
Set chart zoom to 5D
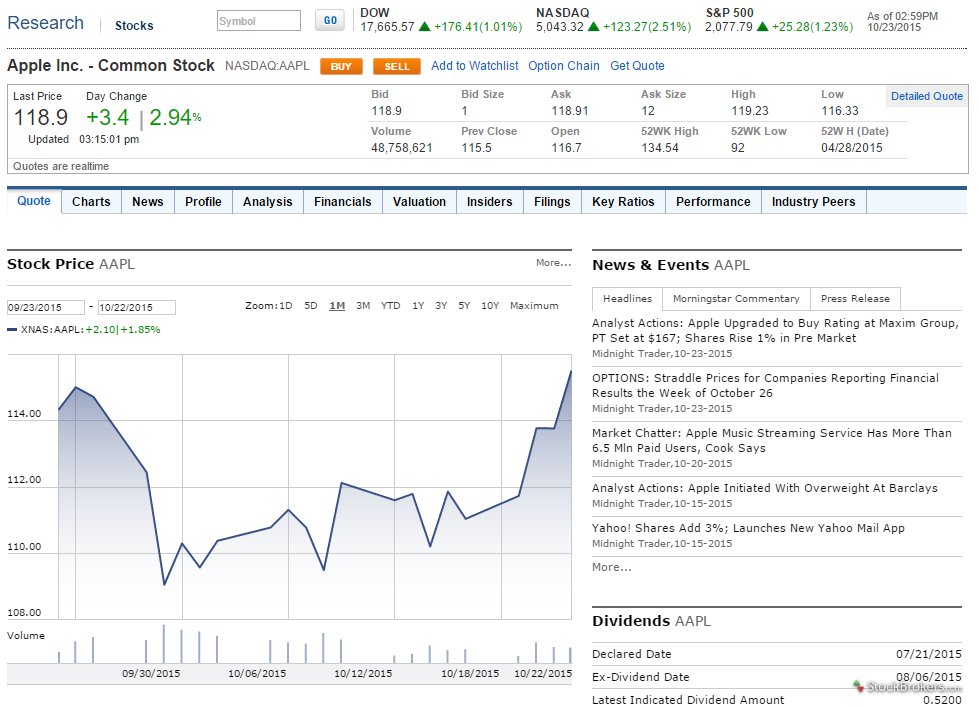pos(311,306)
